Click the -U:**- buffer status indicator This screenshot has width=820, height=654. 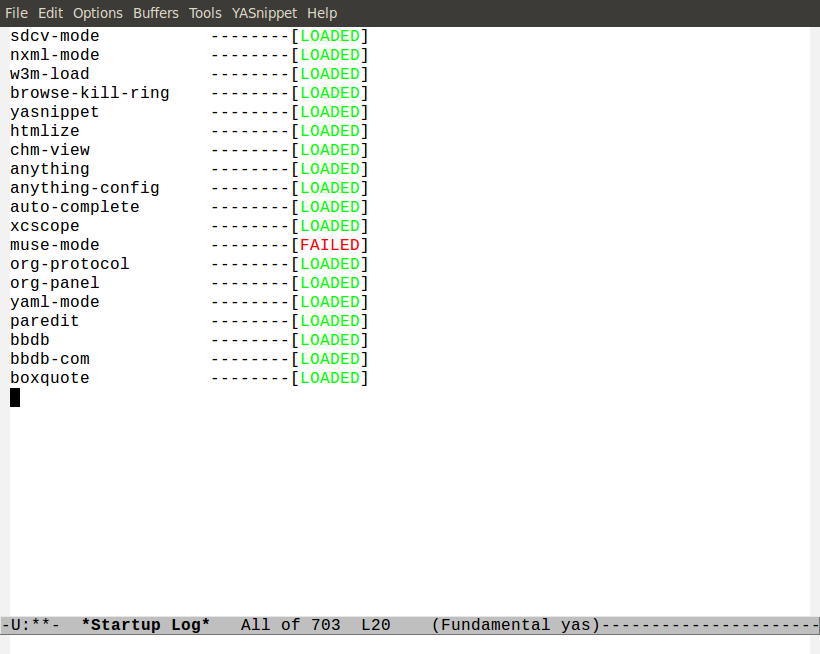(30, 625)
